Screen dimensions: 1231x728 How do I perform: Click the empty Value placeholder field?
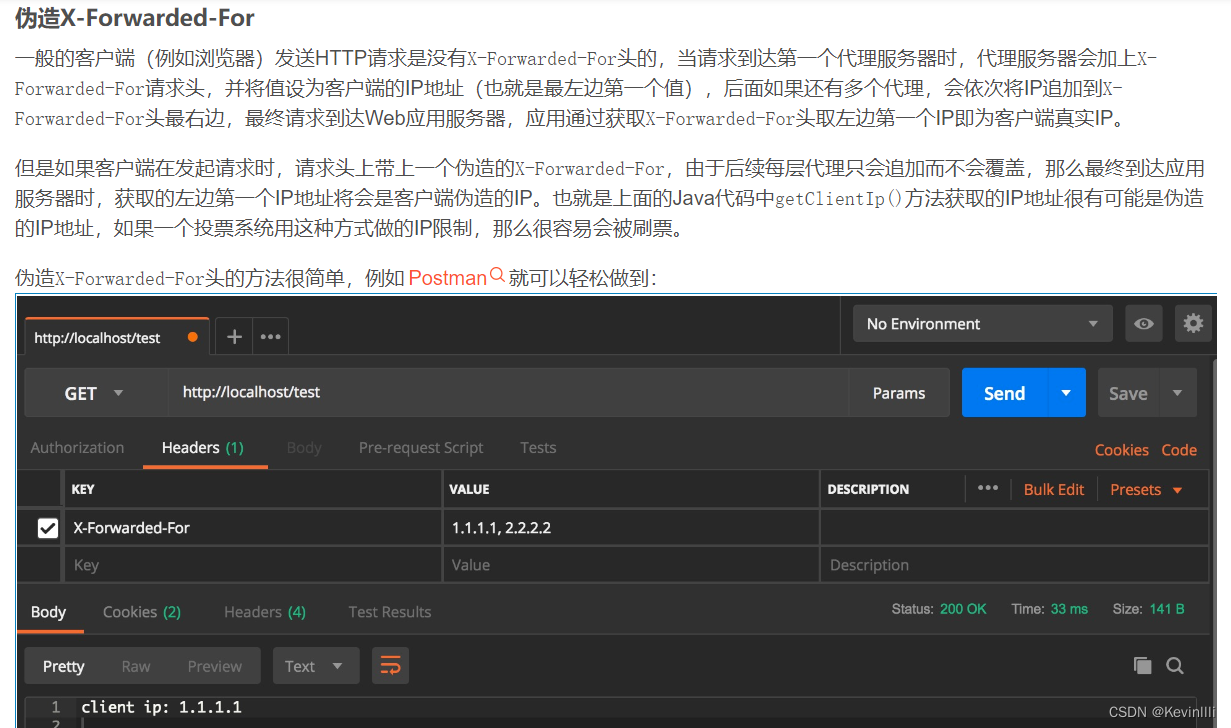point(631,565)
